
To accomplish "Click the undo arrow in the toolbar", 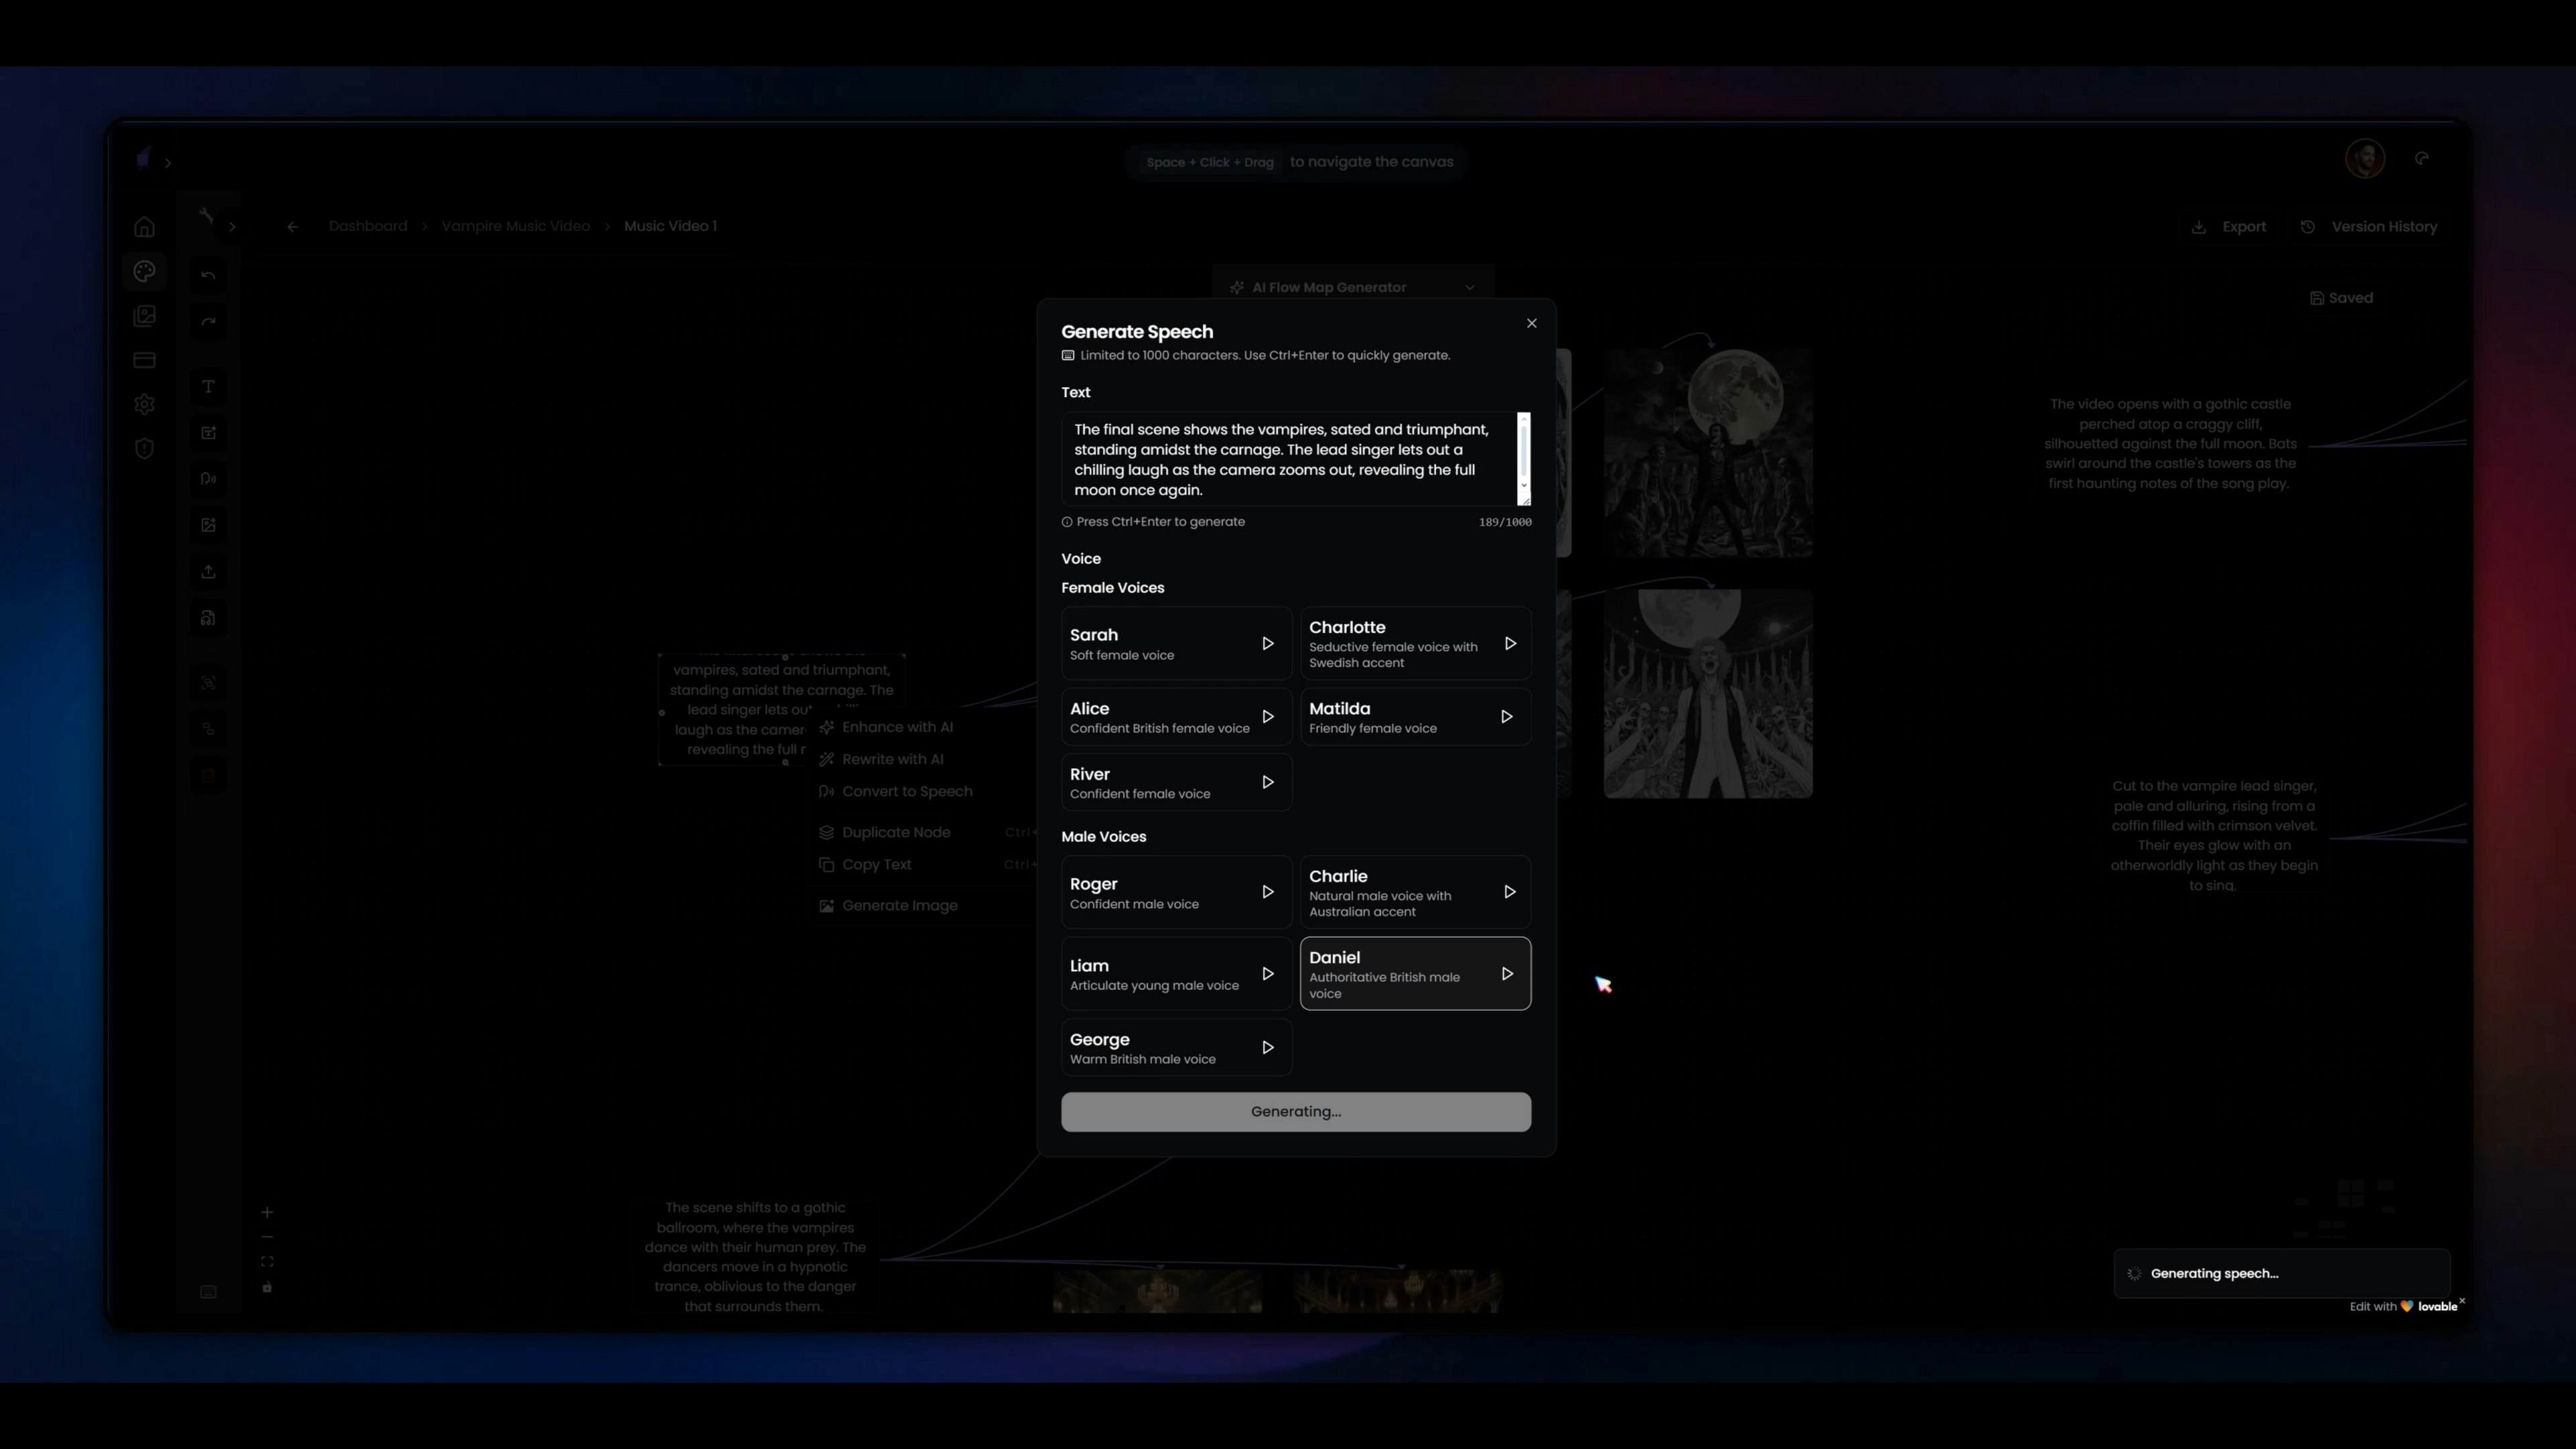I will [208, 275].
